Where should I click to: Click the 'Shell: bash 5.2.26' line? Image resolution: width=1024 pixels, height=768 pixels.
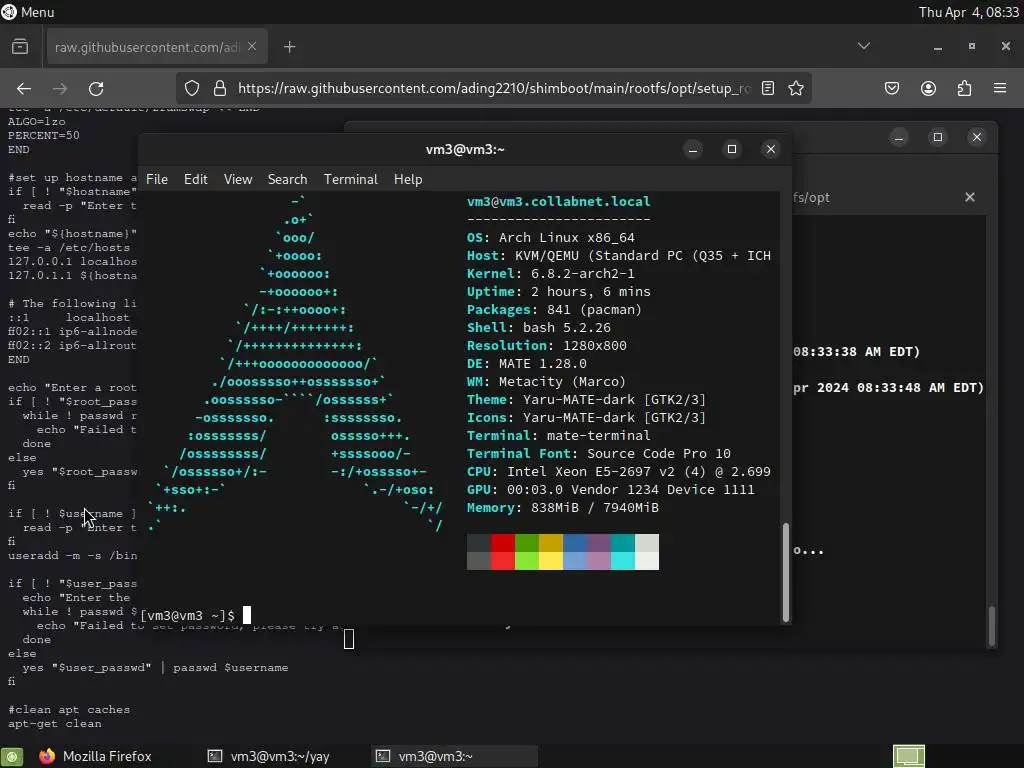point(539,328)
